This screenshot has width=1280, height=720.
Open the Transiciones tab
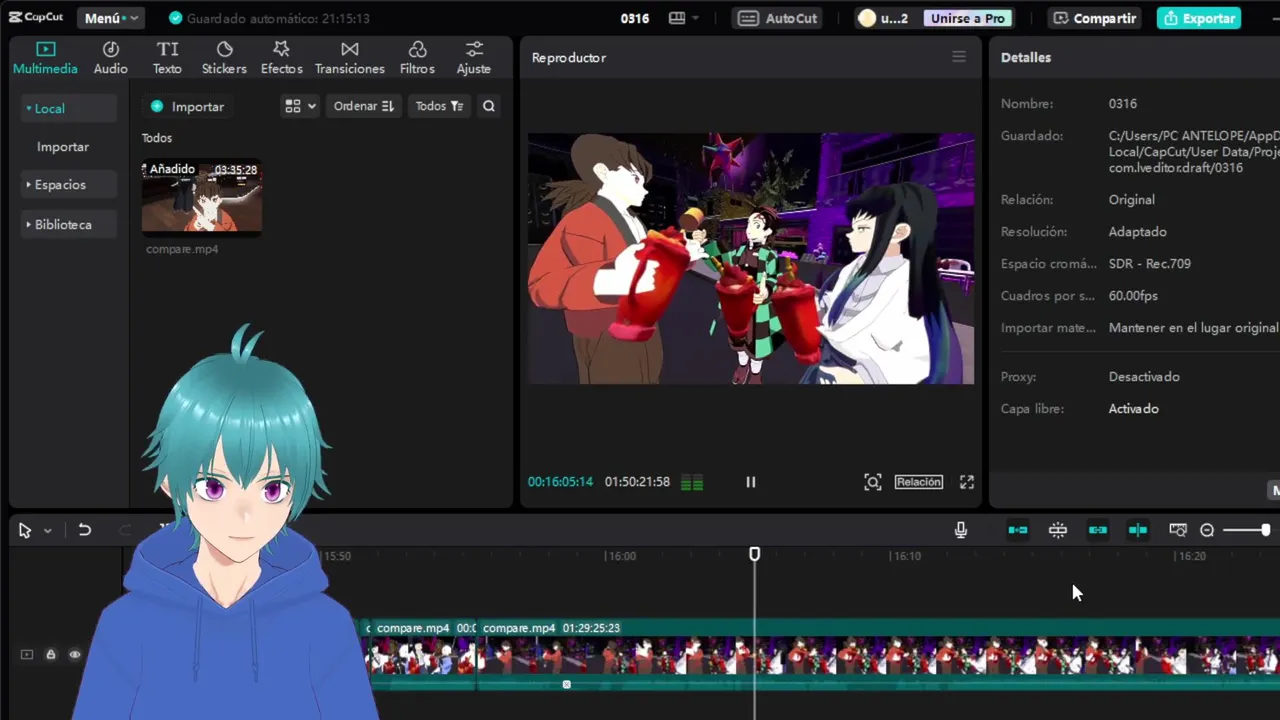point(349,58)
